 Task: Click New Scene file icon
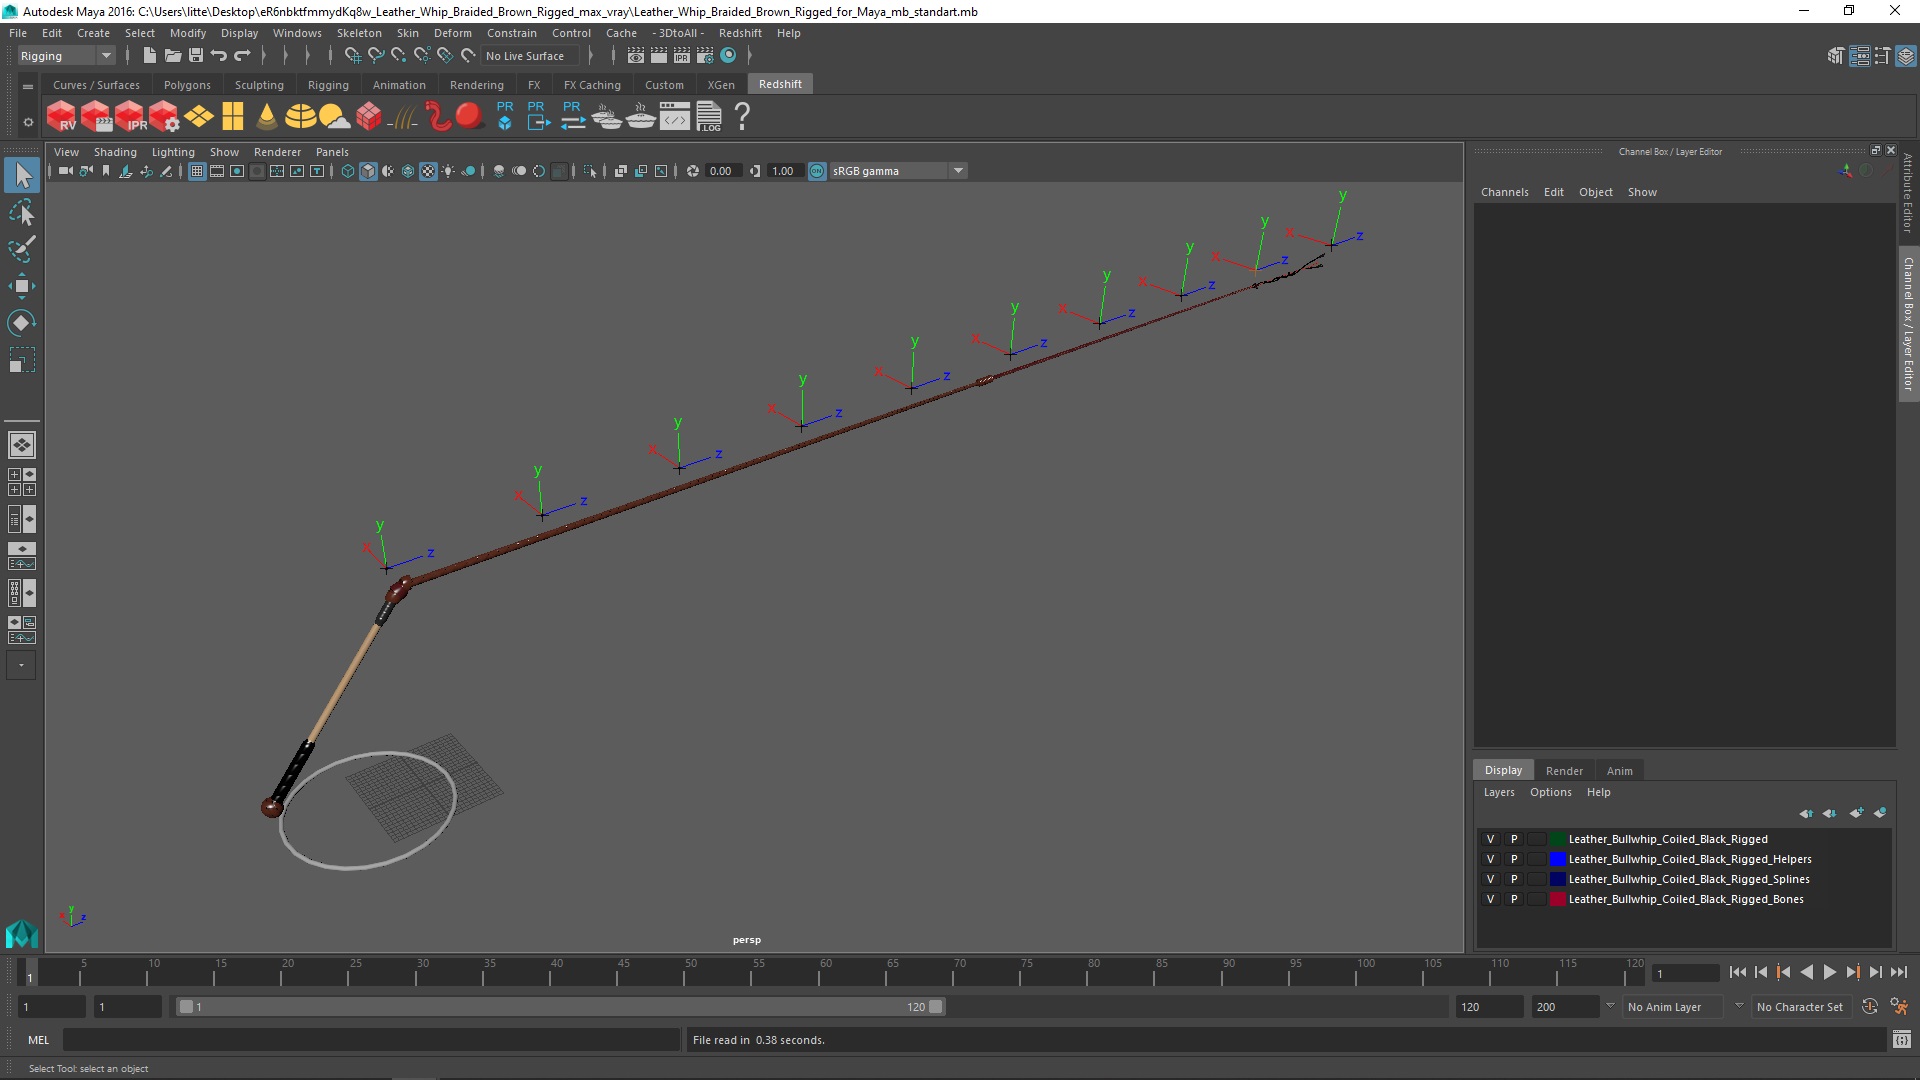point(149,56)
